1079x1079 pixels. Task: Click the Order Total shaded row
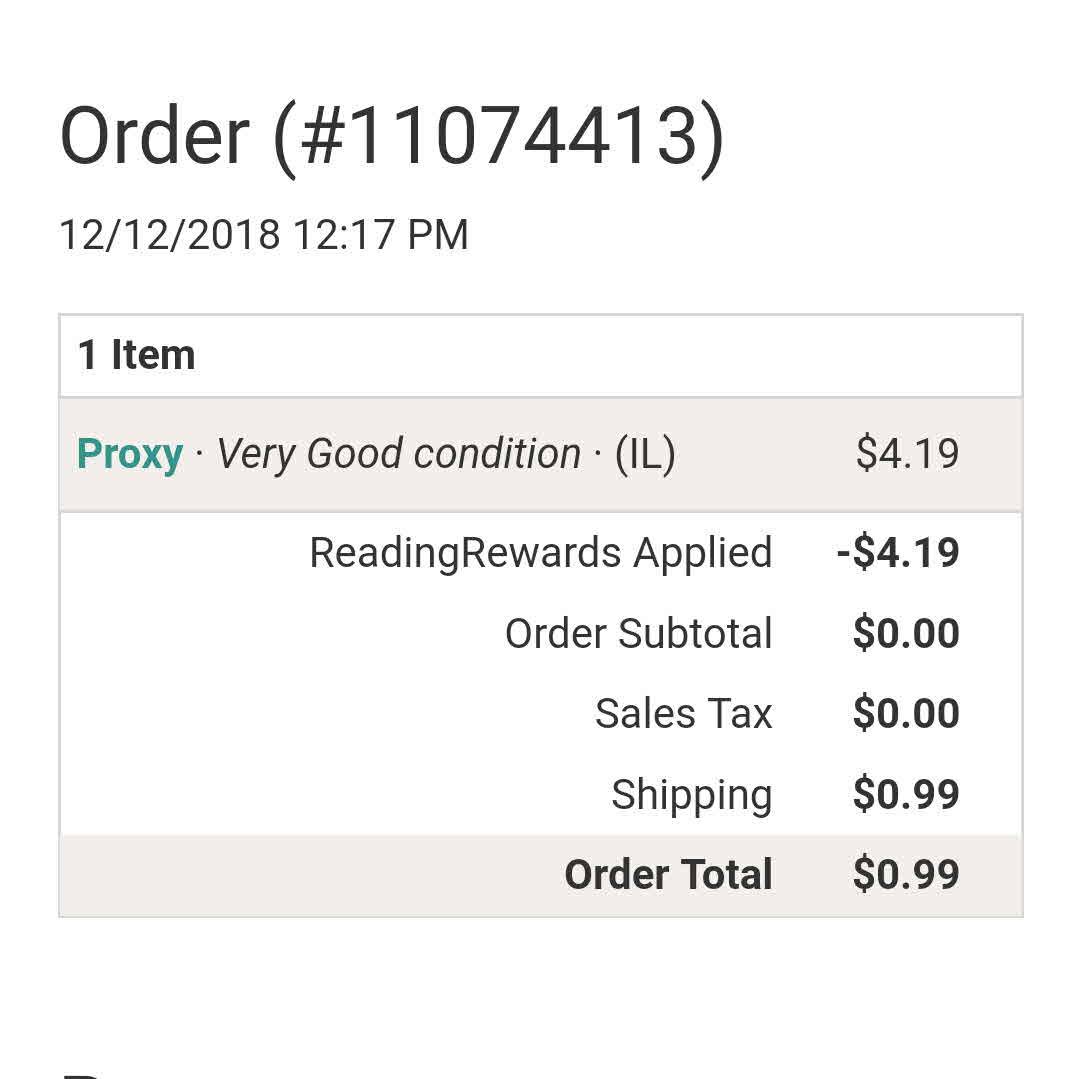tap(300, 875)
